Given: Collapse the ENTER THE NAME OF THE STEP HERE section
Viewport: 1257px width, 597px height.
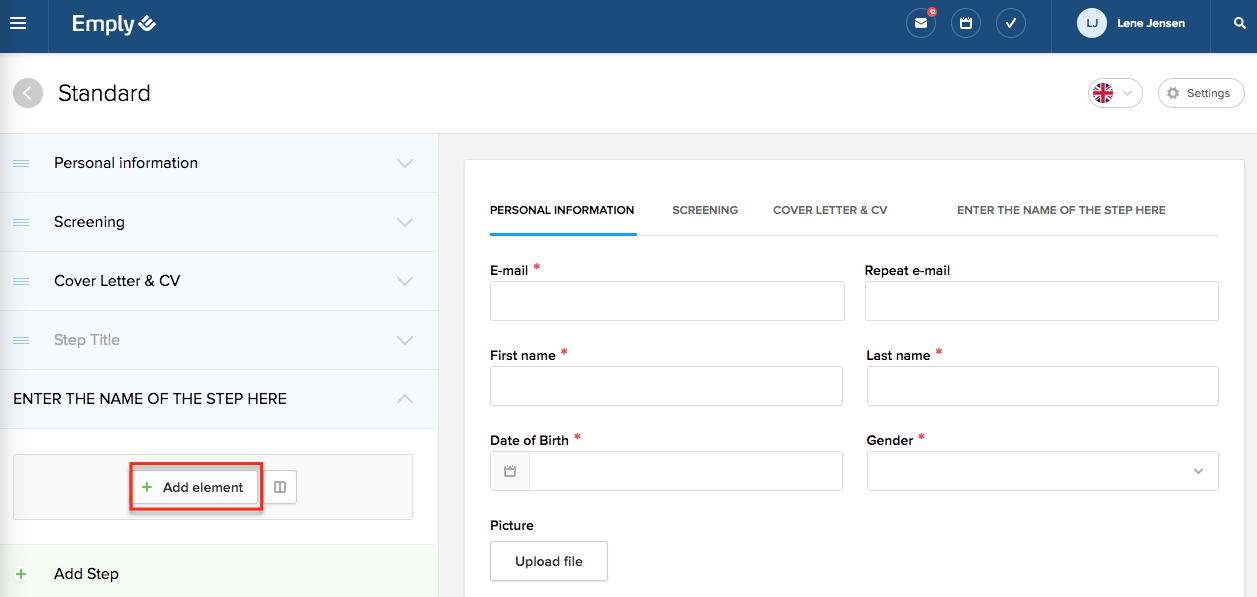Looking at the screenshot, I should tap(405, 398).
